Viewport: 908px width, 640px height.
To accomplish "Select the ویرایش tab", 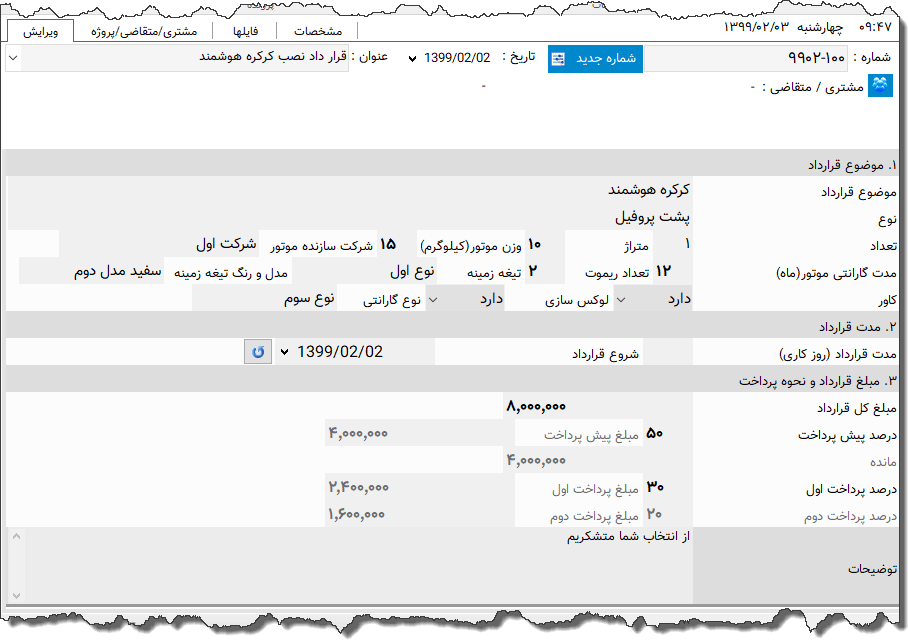I will pos(41,30).
